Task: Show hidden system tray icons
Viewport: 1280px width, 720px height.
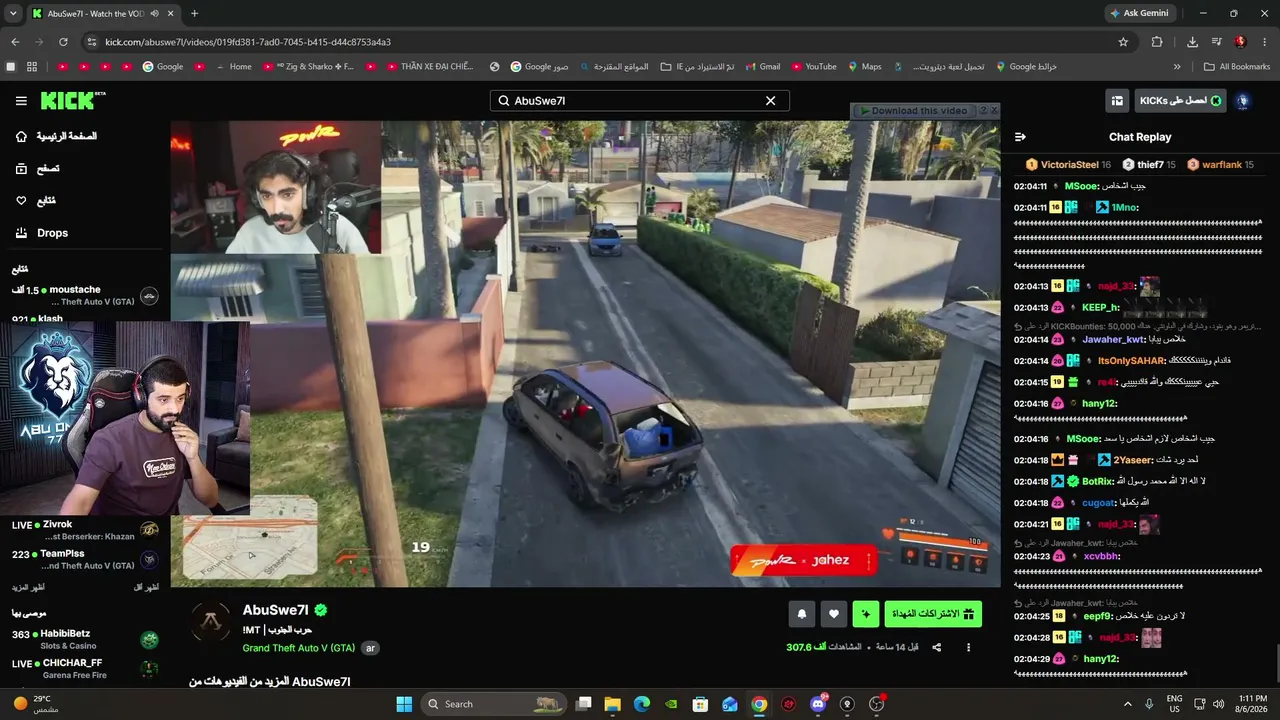Action: pos(1128,704)
